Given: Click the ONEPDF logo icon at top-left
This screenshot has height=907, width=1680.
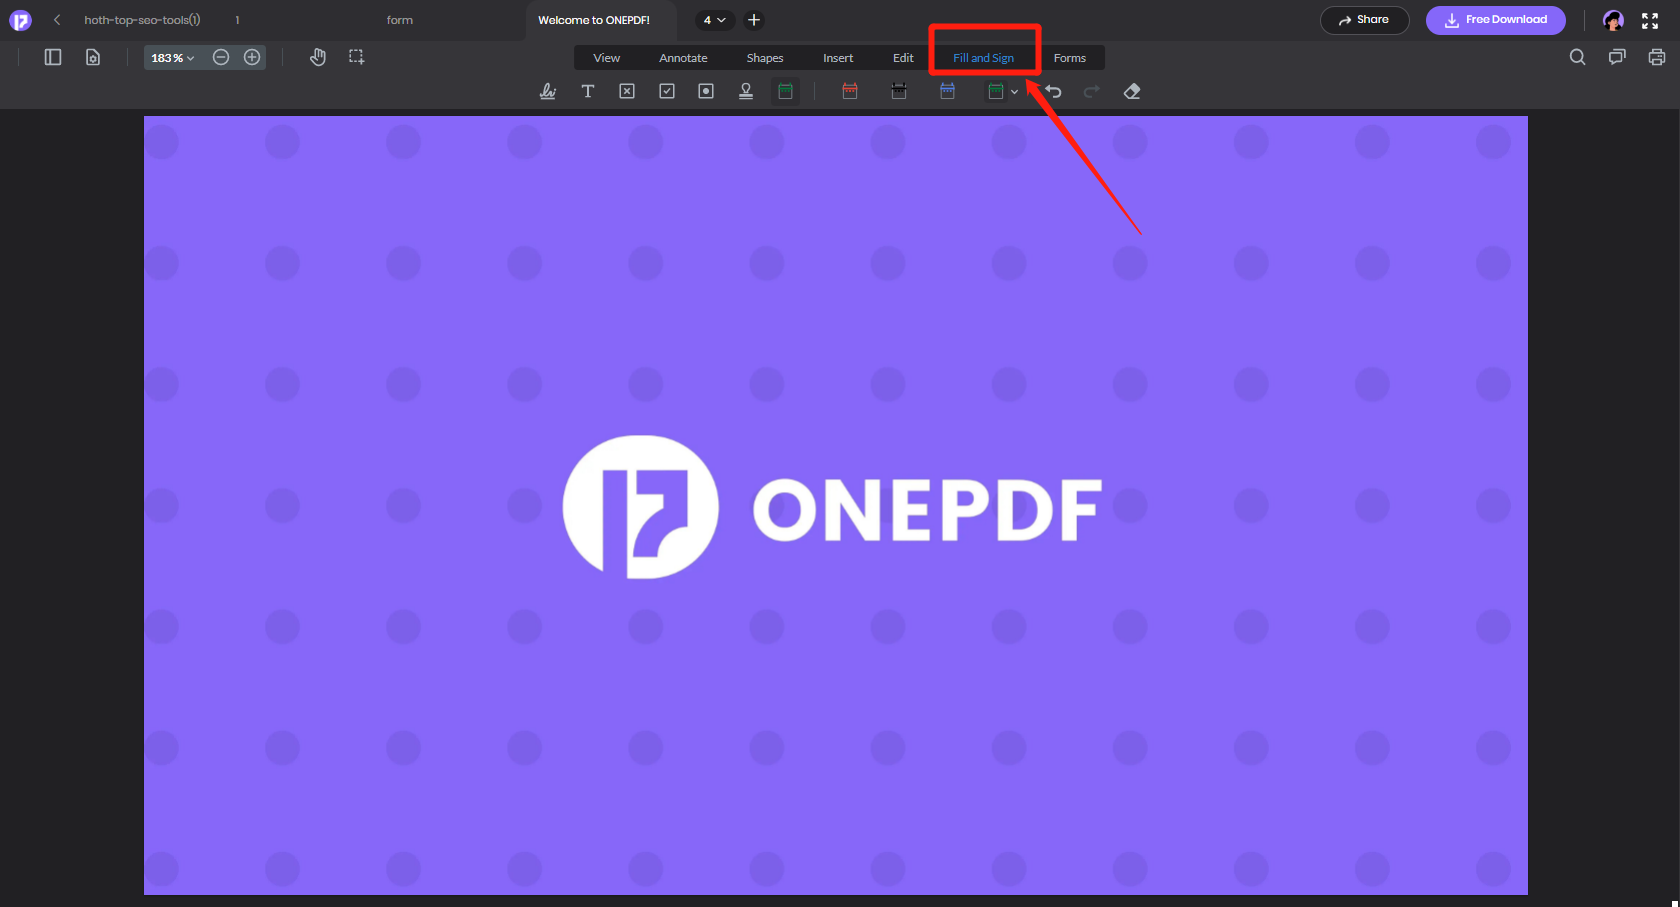Looking at the screenshot, I should pyautogui.click(x=20, y=20).
